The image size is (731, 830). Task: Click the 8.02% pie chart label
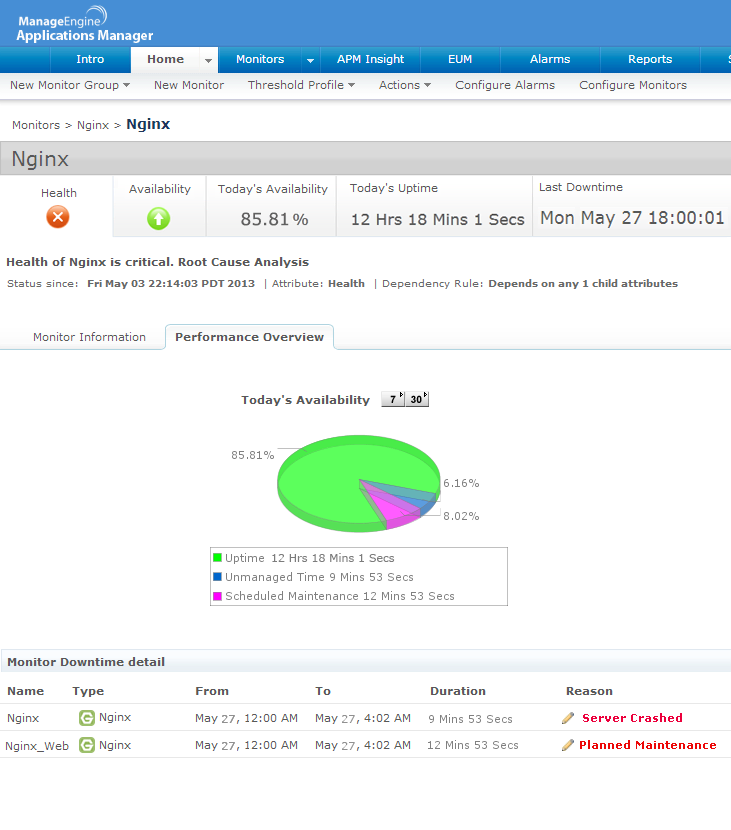(x=461, y=516)
